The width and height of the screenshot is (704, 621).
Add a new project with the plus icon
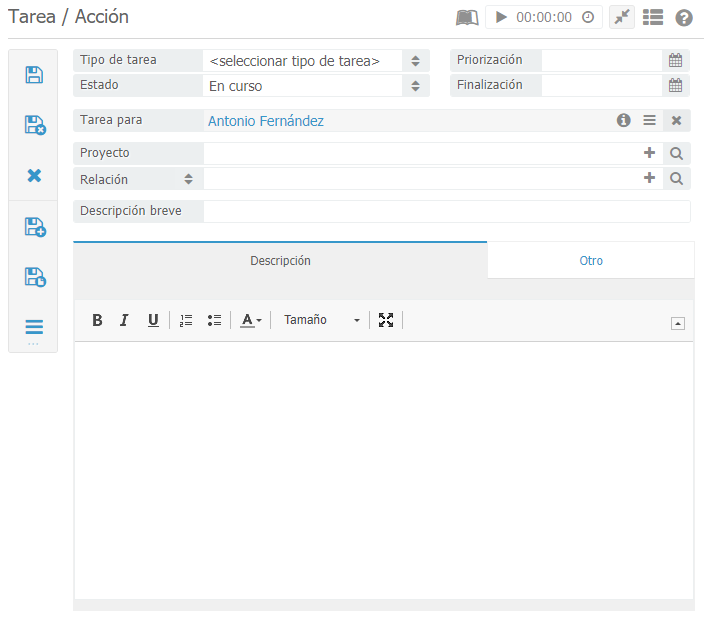pos(649,153)
